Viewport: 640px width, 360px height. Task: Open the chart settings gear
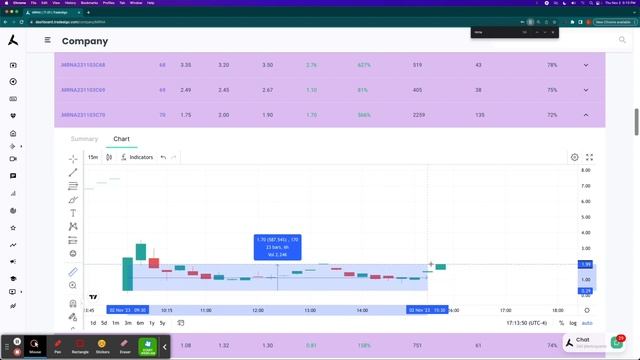coord(574,157)
